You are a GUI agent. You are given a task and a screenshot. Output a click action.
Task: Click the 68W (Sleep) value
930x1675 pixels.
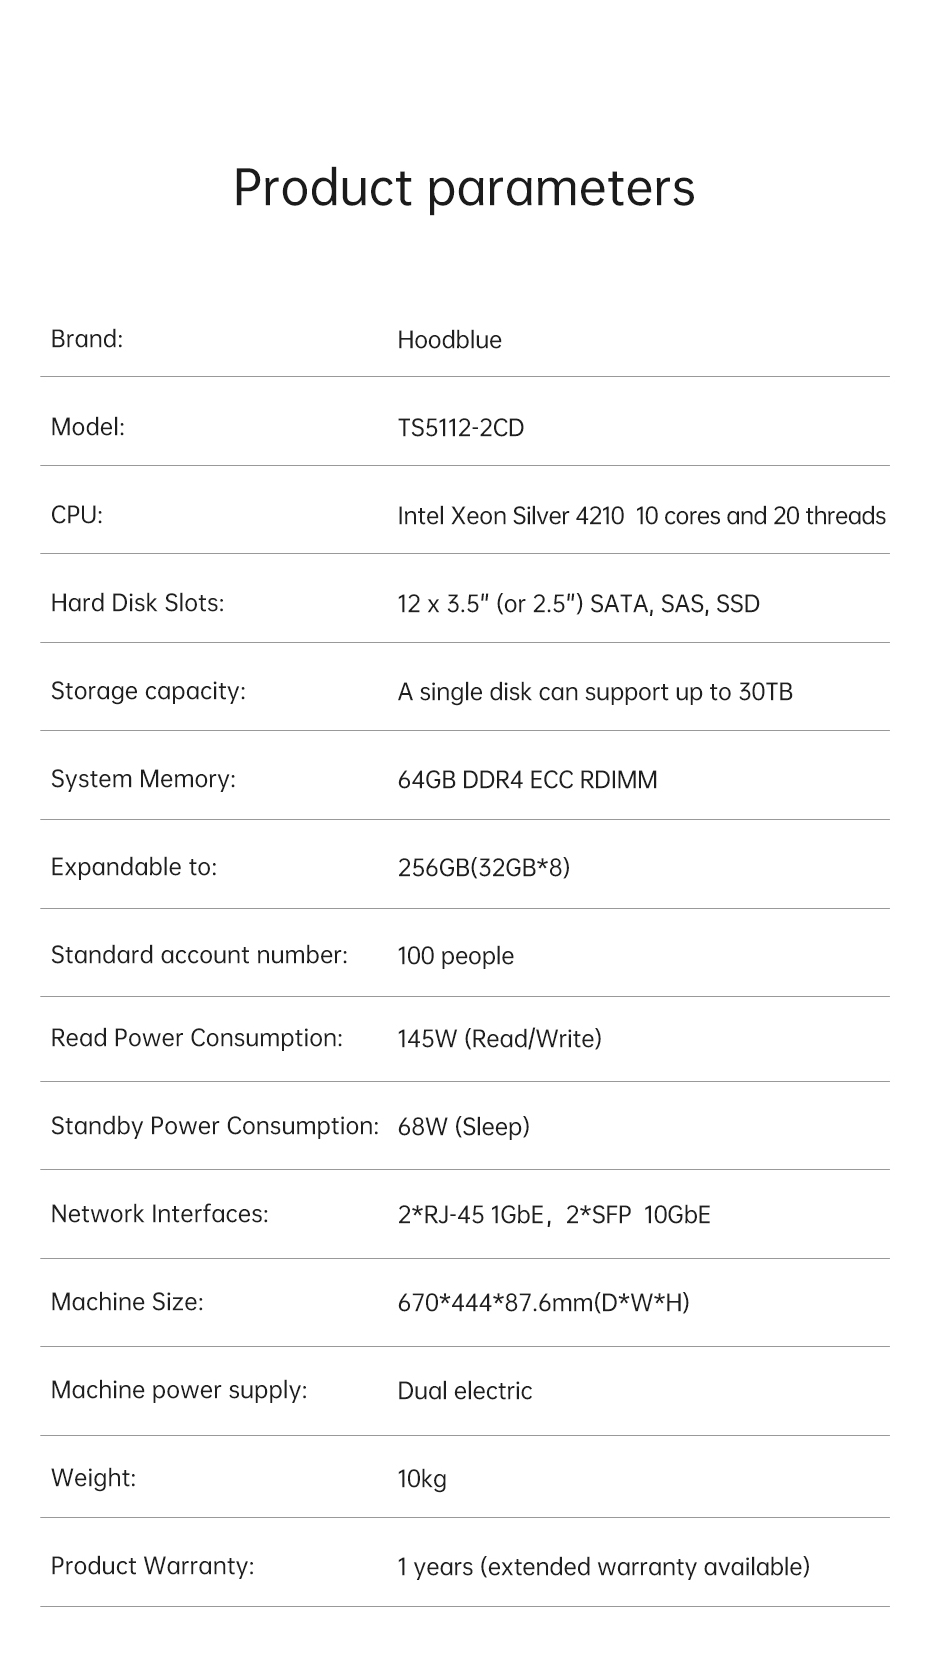[463, 1127]
